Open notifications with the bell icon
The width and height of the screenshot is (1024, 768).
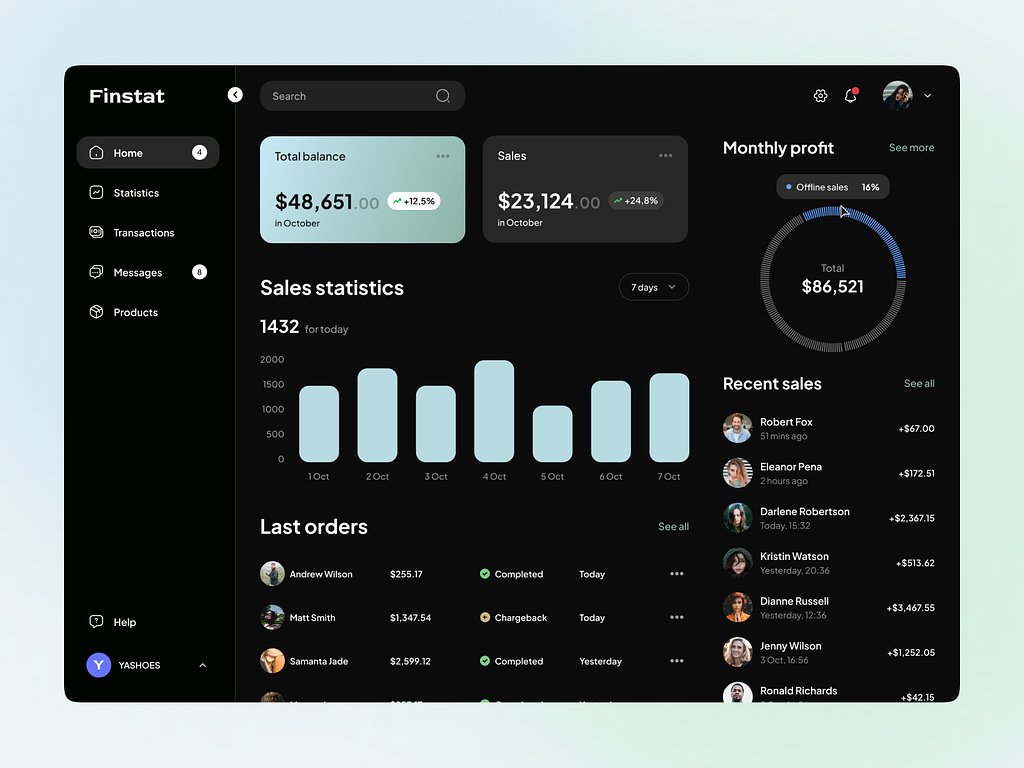(850, 96)
